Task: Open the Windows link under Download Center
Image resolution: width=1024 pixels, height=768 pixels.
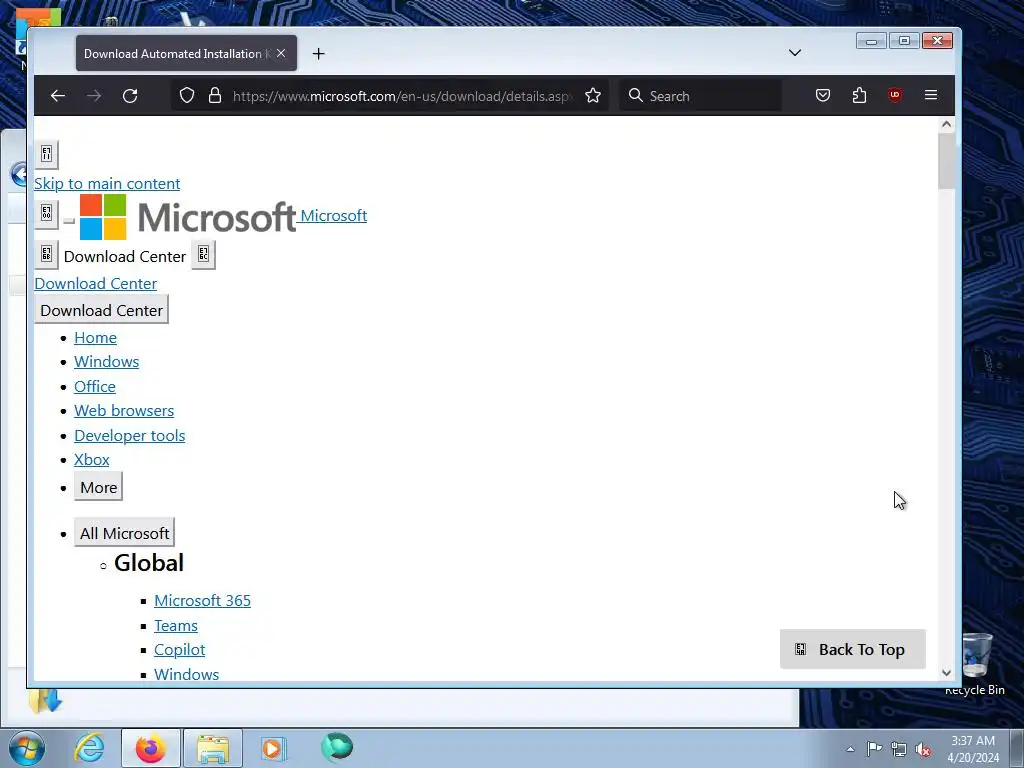Action: point(106,362)
